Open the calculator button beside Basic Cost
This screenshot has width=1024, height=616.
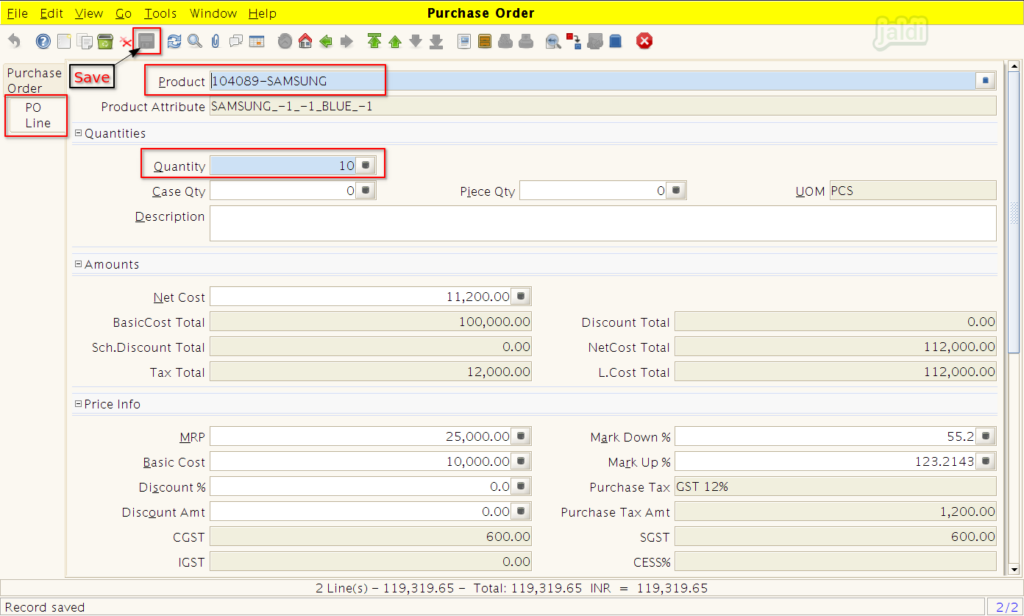click(520, 461)
